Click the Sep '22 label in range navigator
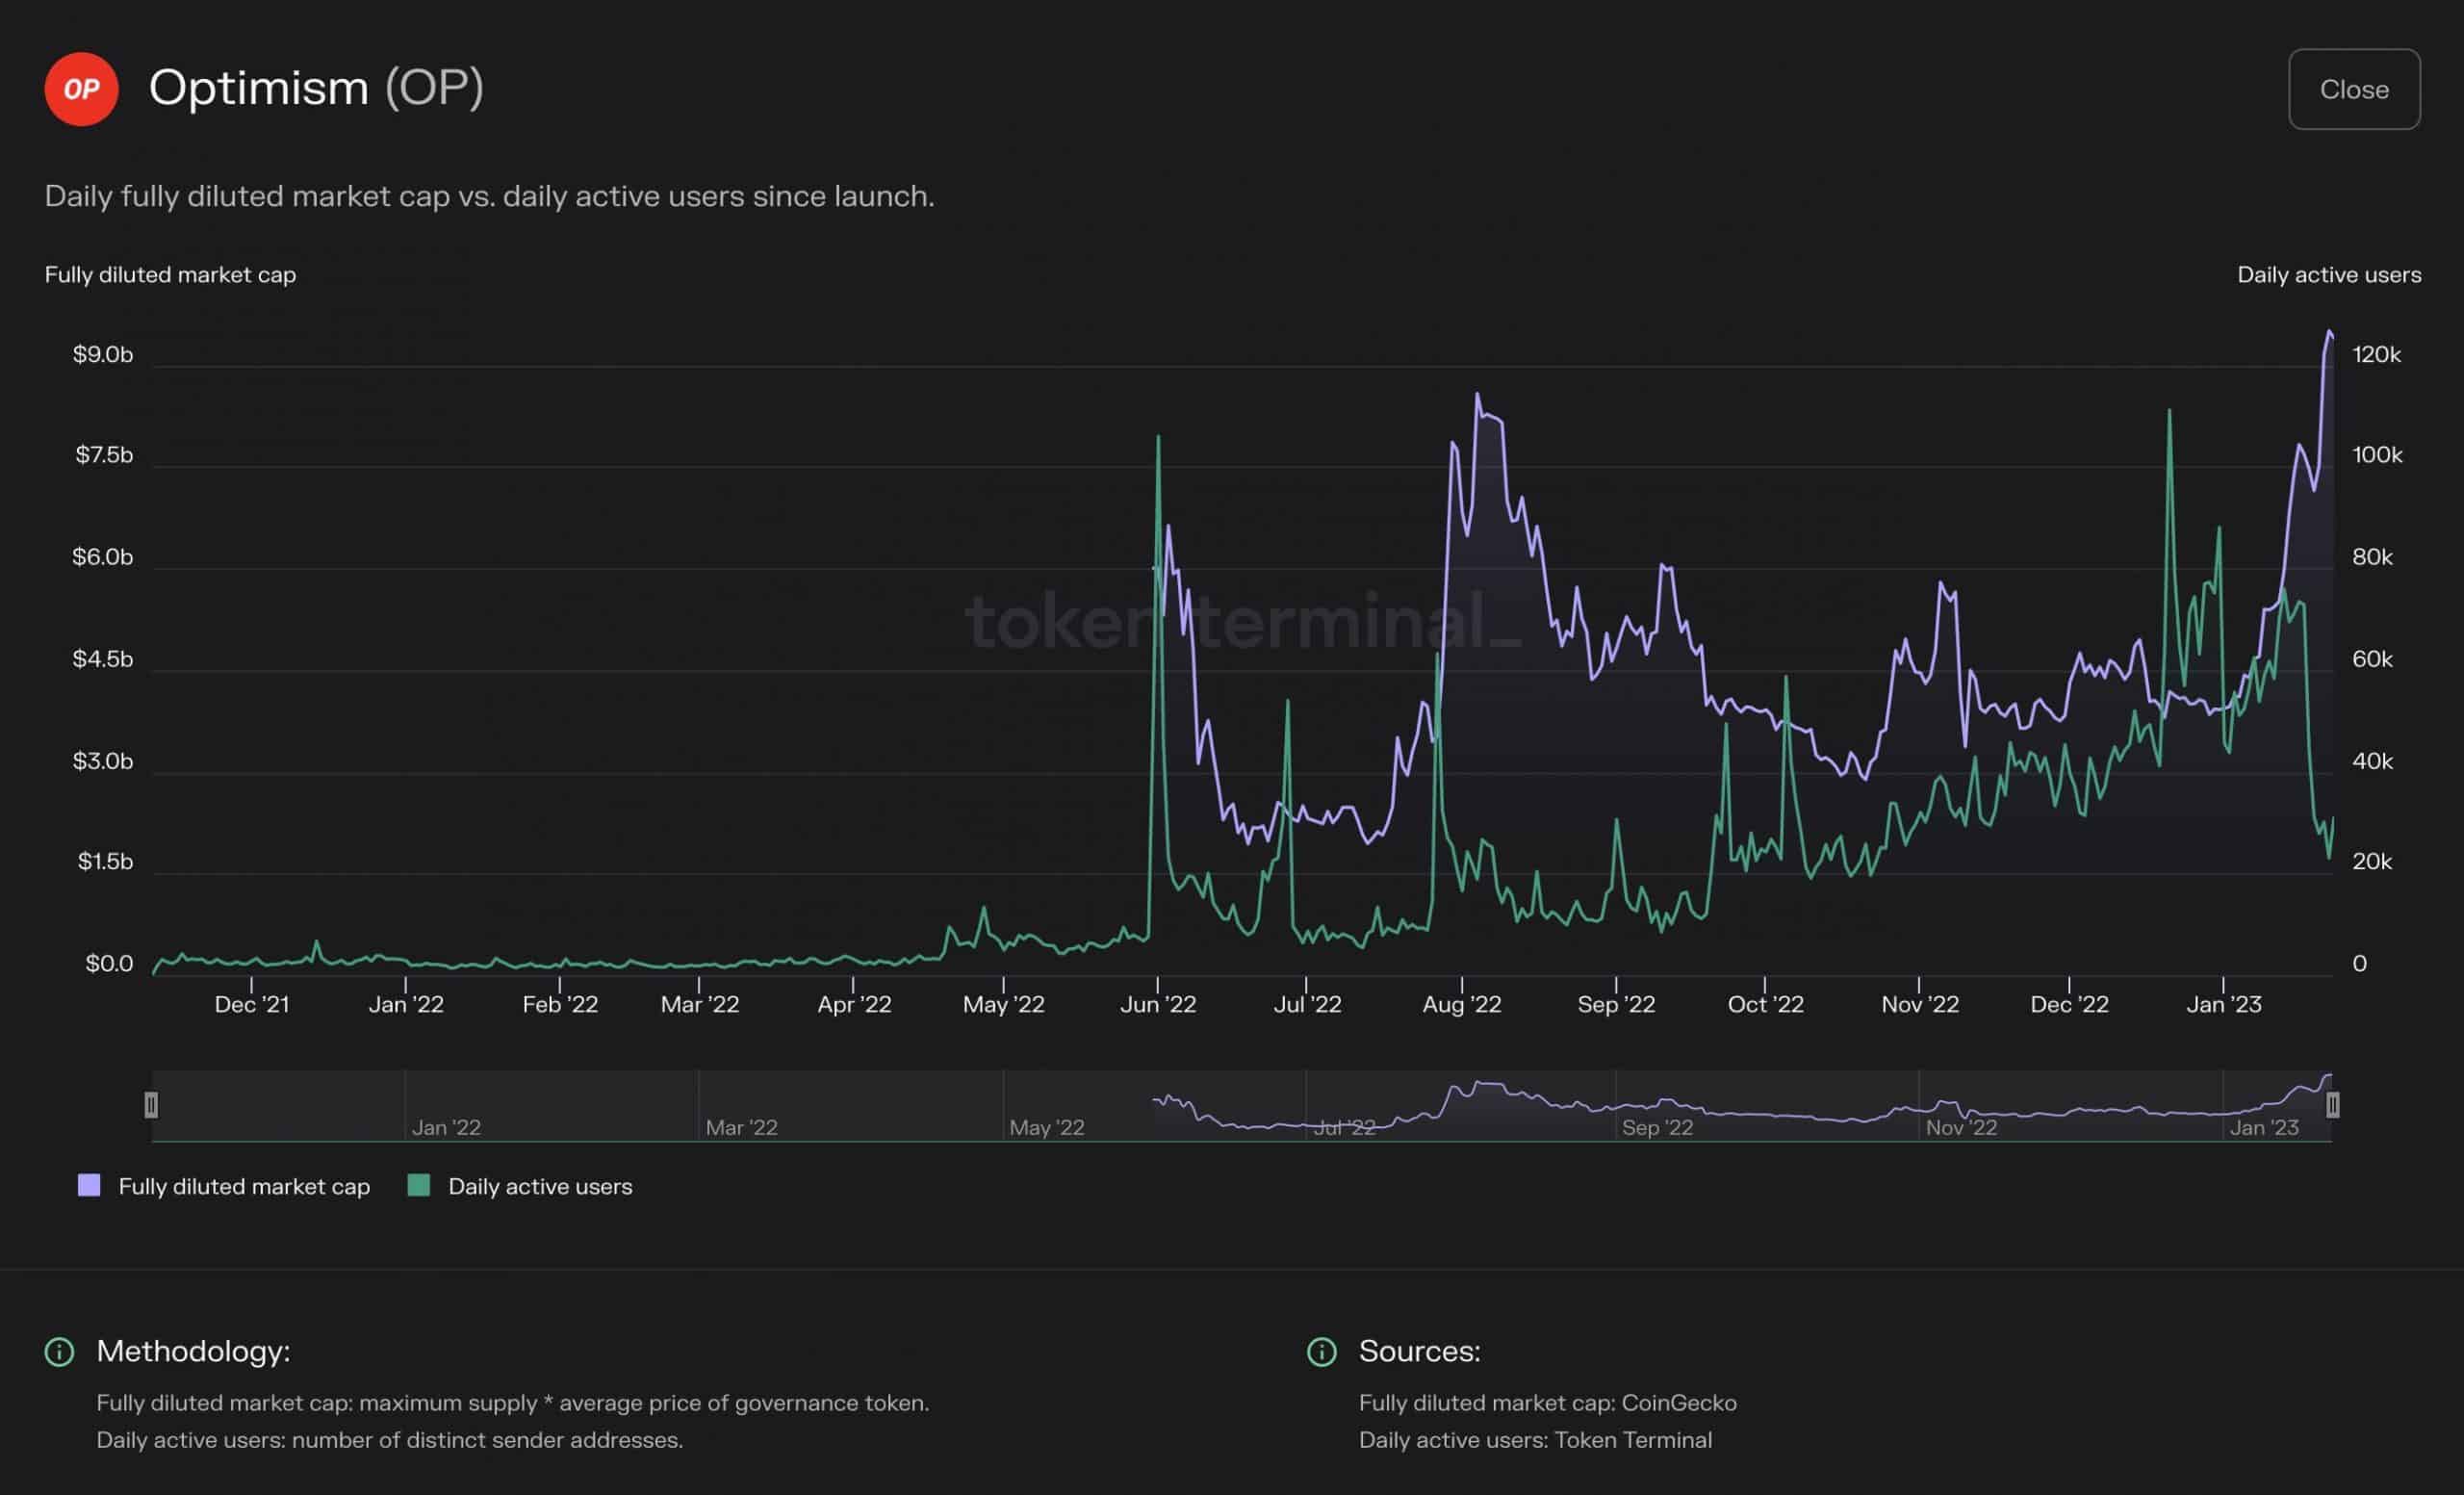 click(x=1657, y=1127)
